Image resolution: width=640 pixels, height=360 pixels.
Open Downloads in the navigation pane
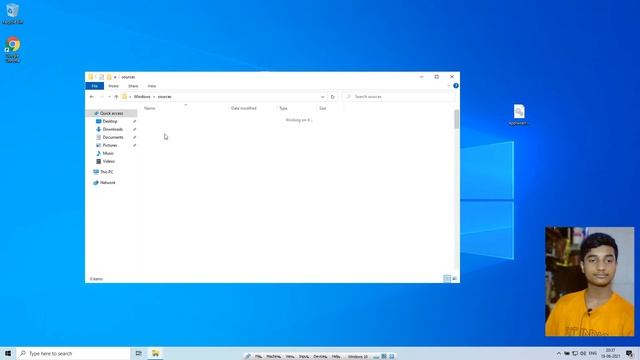coord(112,129)
